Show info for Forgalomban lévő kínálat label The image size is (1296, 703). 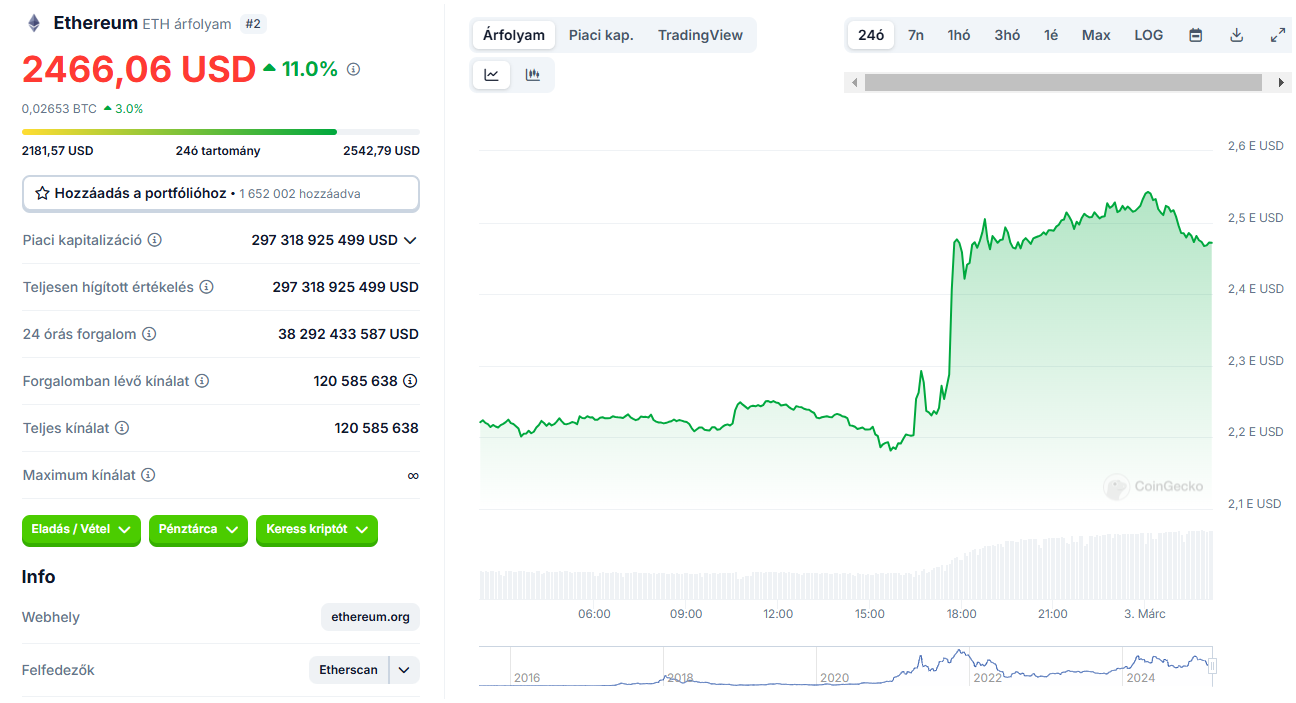click(202, 381)
